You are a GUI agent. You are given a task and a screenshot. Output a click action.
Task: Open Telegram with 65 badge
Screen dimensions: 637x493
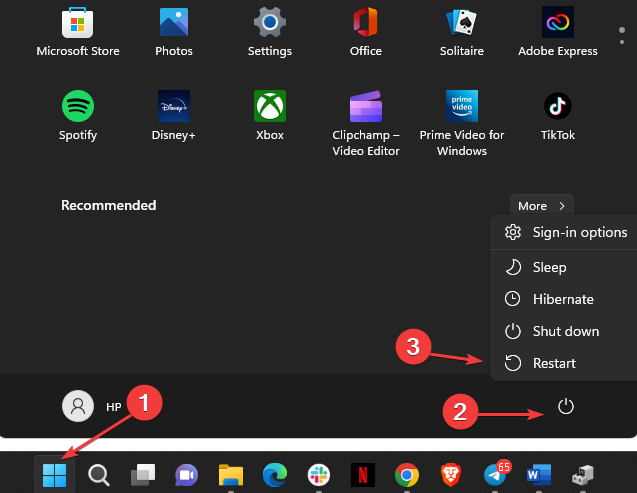(x=496, y=474)
